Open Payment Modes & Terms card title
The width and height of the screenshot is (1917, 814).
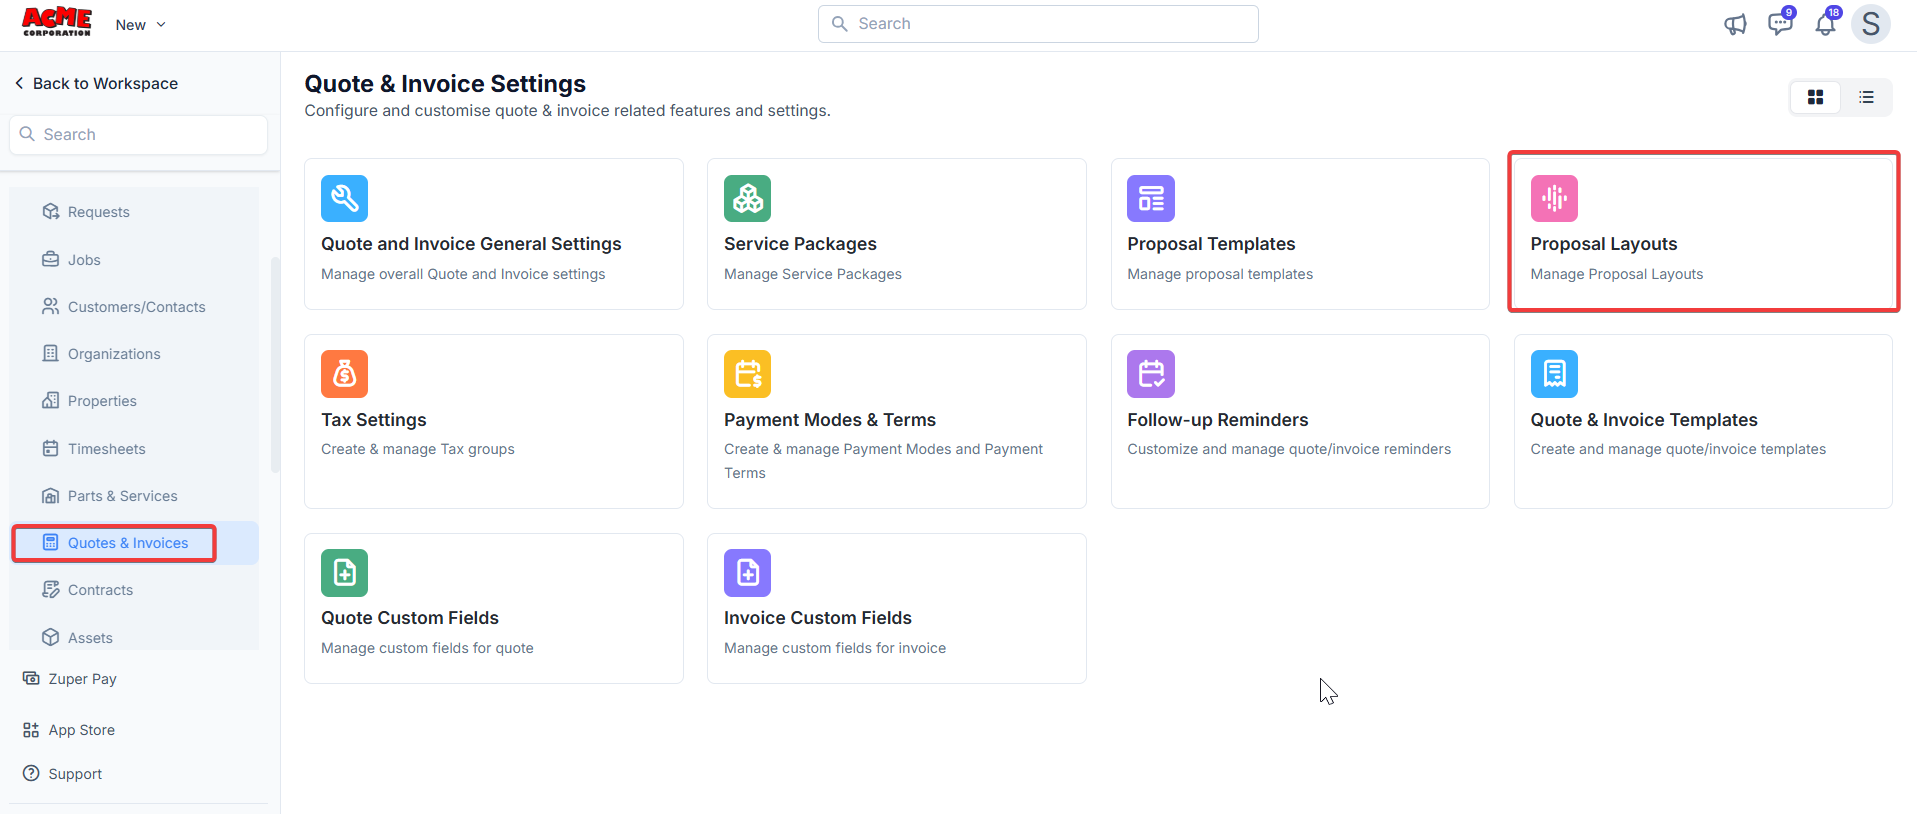tap(830, 420)
